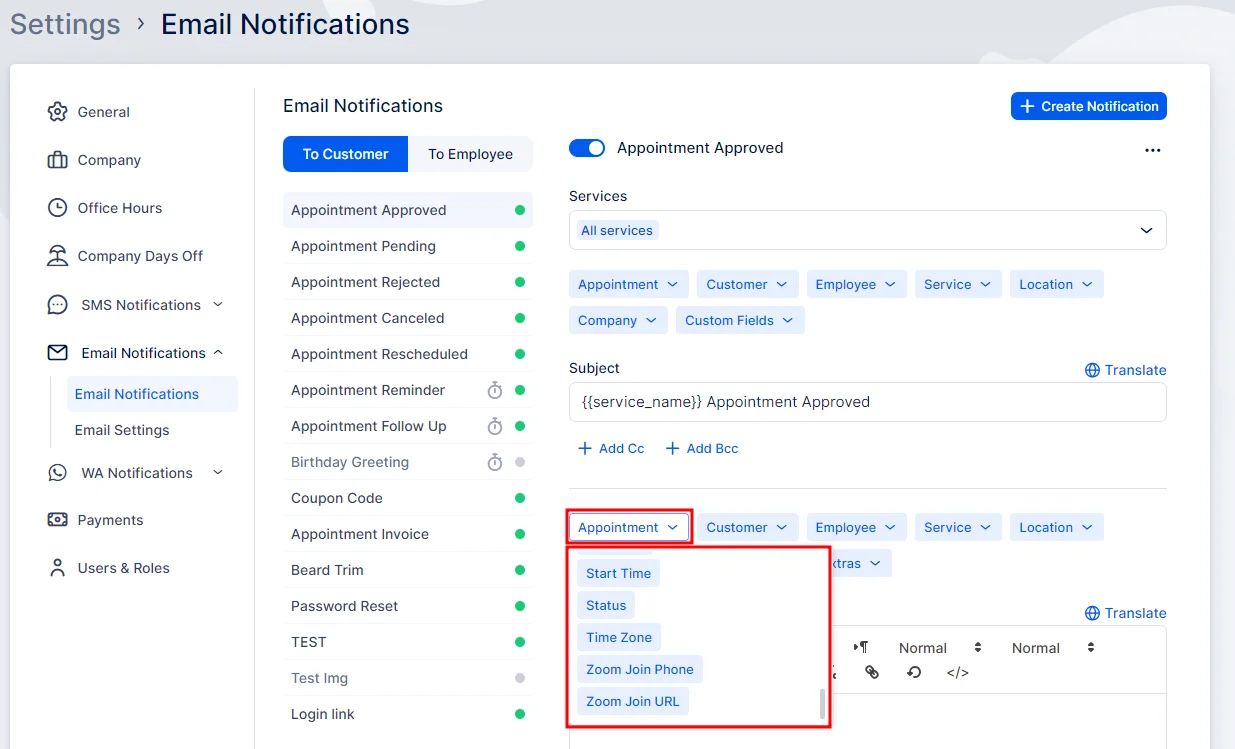This screenshot has height=749, width=1235.
Task: Open Email Settings in the sidebar
Action: [x=122, y=430]
